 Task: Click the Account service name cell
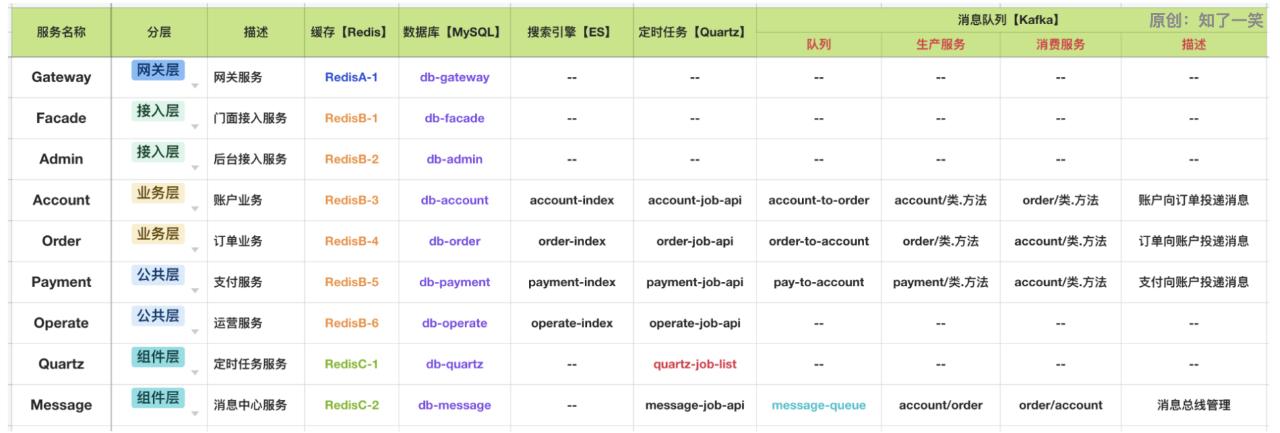pos(61,200)
